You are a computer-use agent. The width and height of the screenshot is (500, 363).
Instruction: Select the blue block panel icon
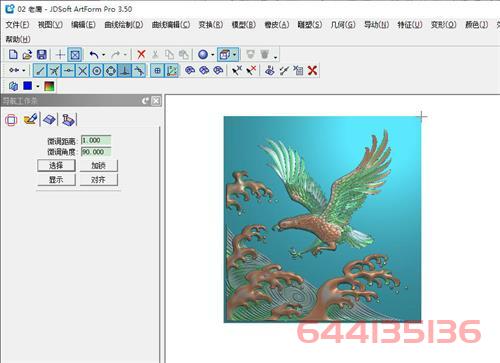pyautogui.click(x=49, y=120)
